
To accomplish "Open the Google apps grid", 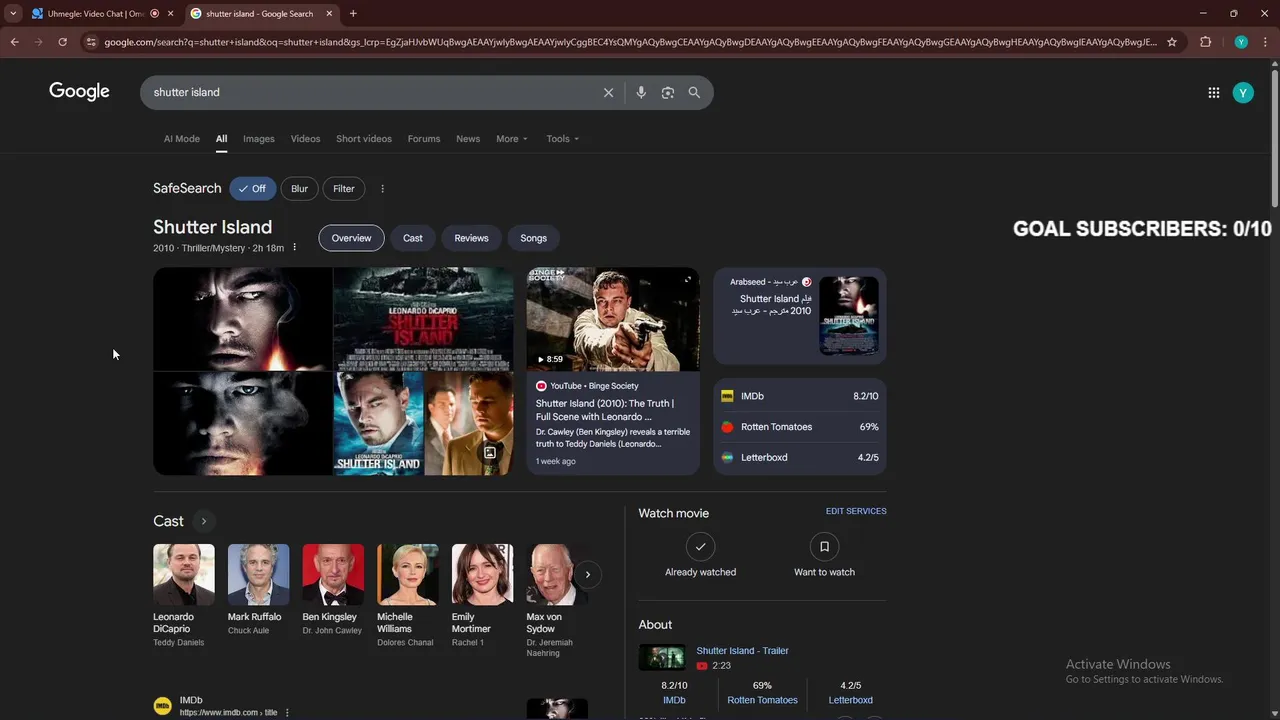I will coord(1213,93).
